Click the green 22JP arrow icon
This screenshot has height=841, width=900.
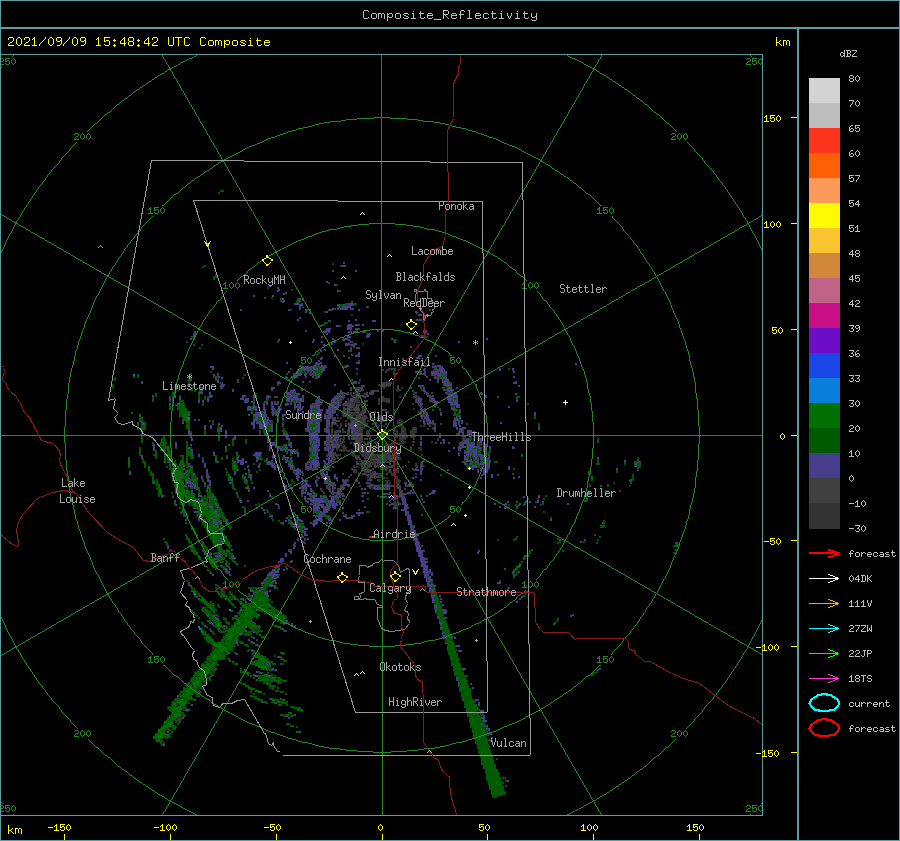[824, 653]
